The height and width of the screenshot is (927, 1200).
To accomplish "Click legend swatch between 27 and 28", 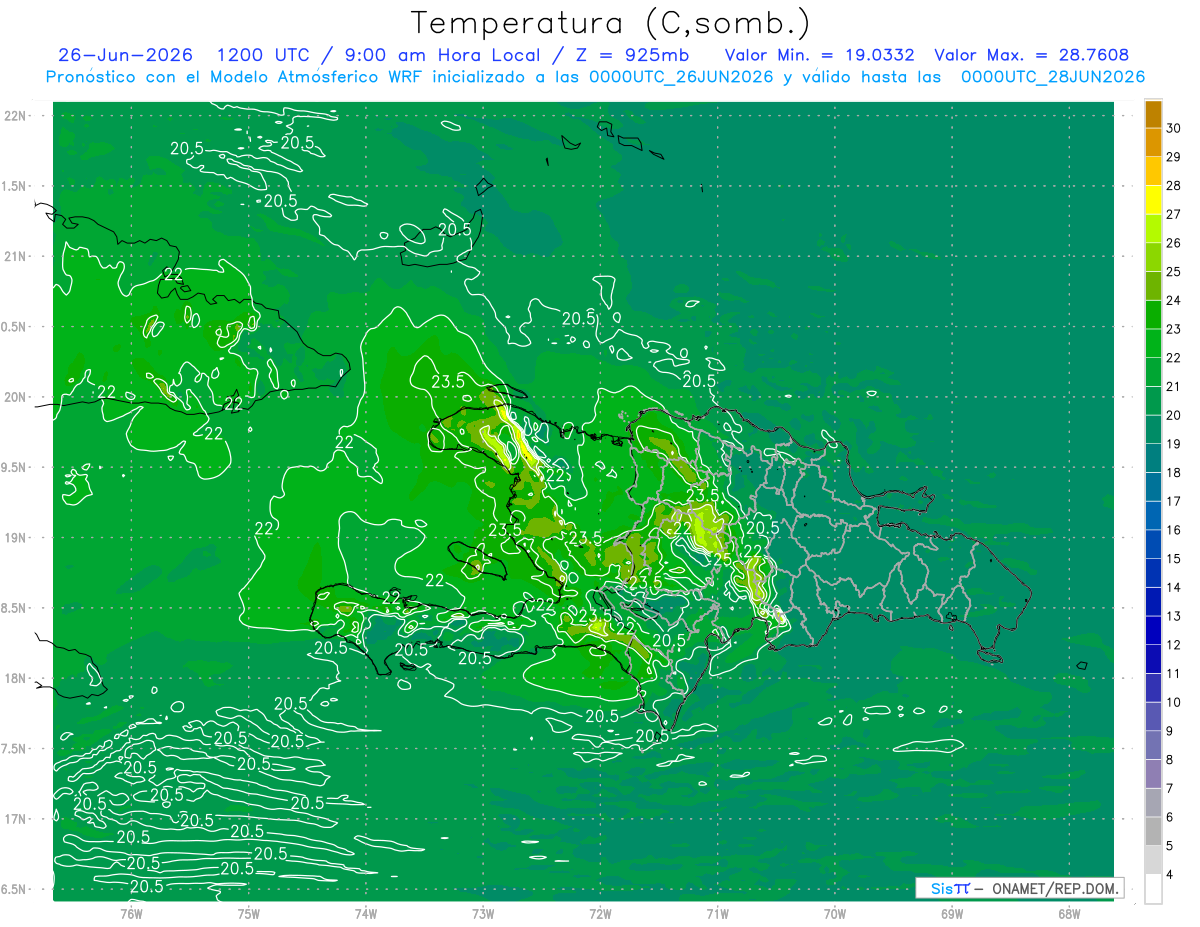I will point(1153,200).
